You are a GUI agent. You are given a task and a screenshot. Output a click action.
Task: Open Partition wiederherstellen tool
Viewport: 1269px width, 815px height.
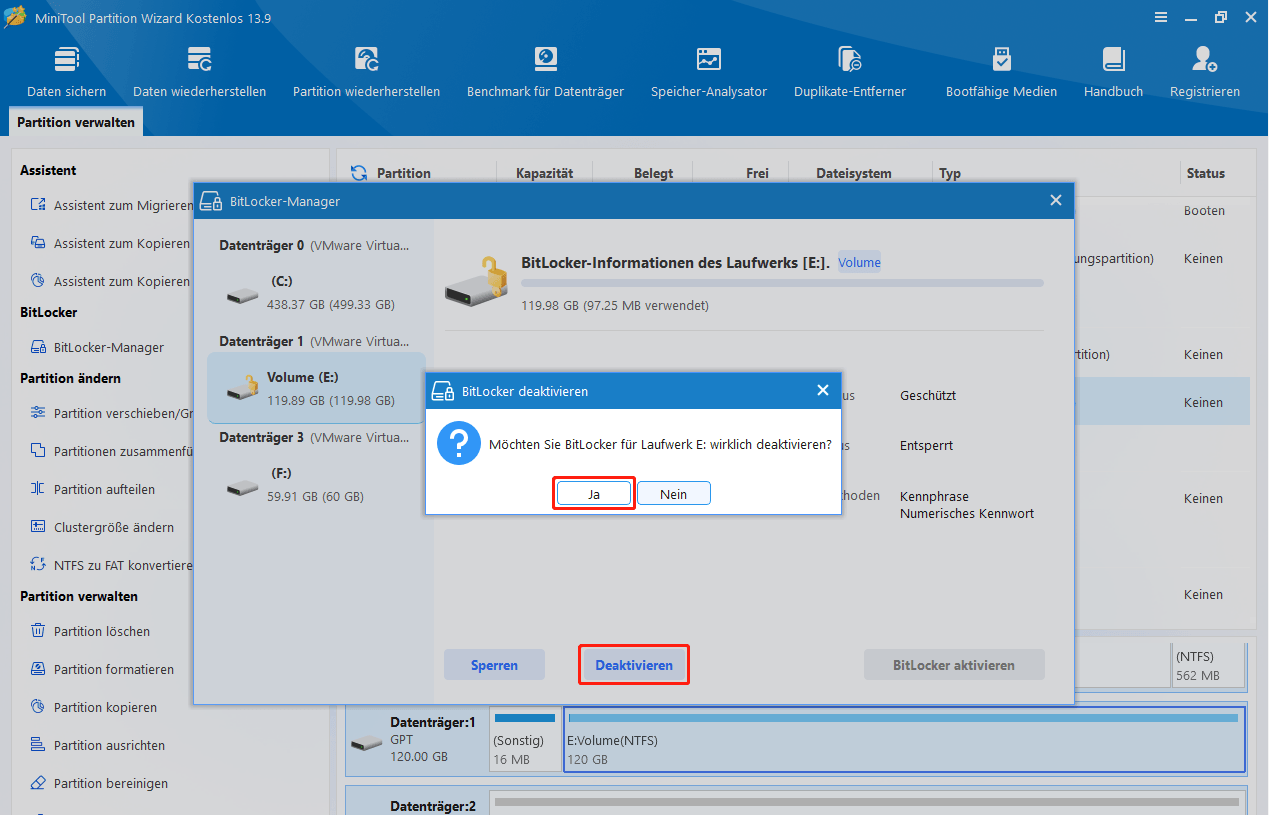point(366,72)
